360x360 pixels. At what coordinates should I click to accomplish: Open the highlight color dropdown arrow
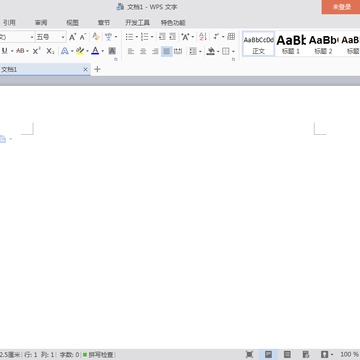[87, 51]
